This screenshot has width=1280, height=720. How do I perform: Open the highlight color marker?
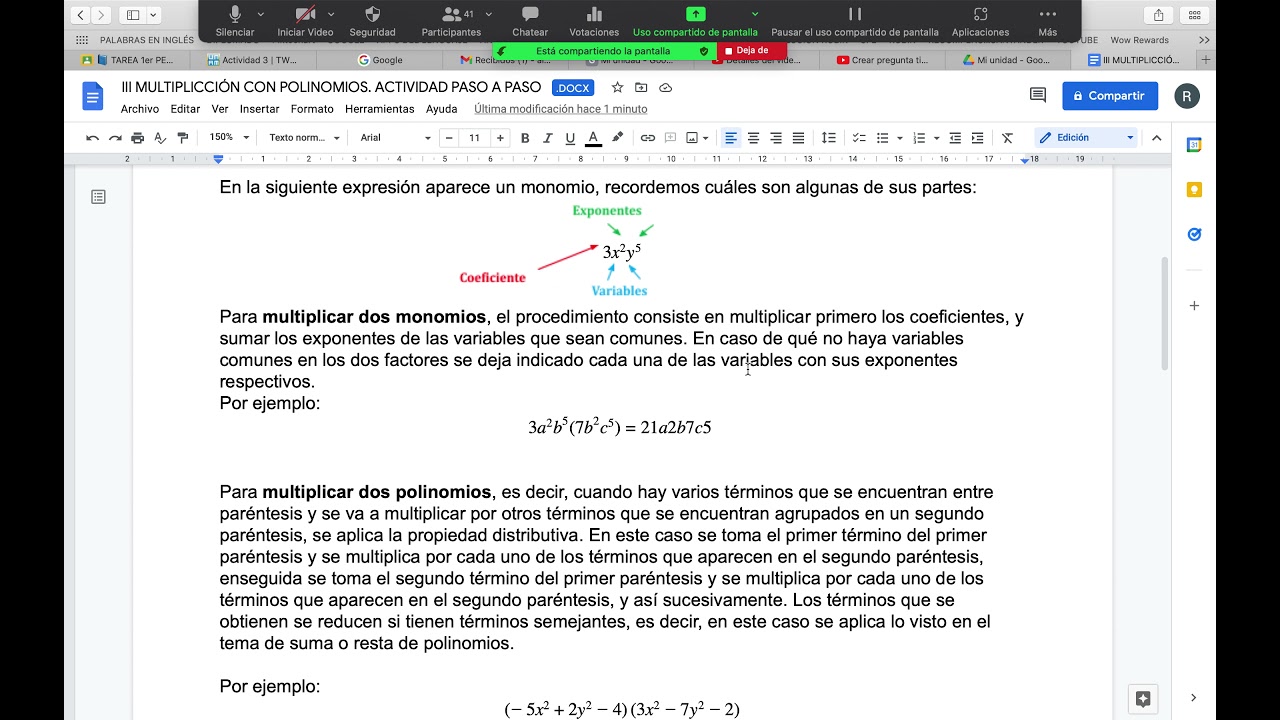pos(617,138)
